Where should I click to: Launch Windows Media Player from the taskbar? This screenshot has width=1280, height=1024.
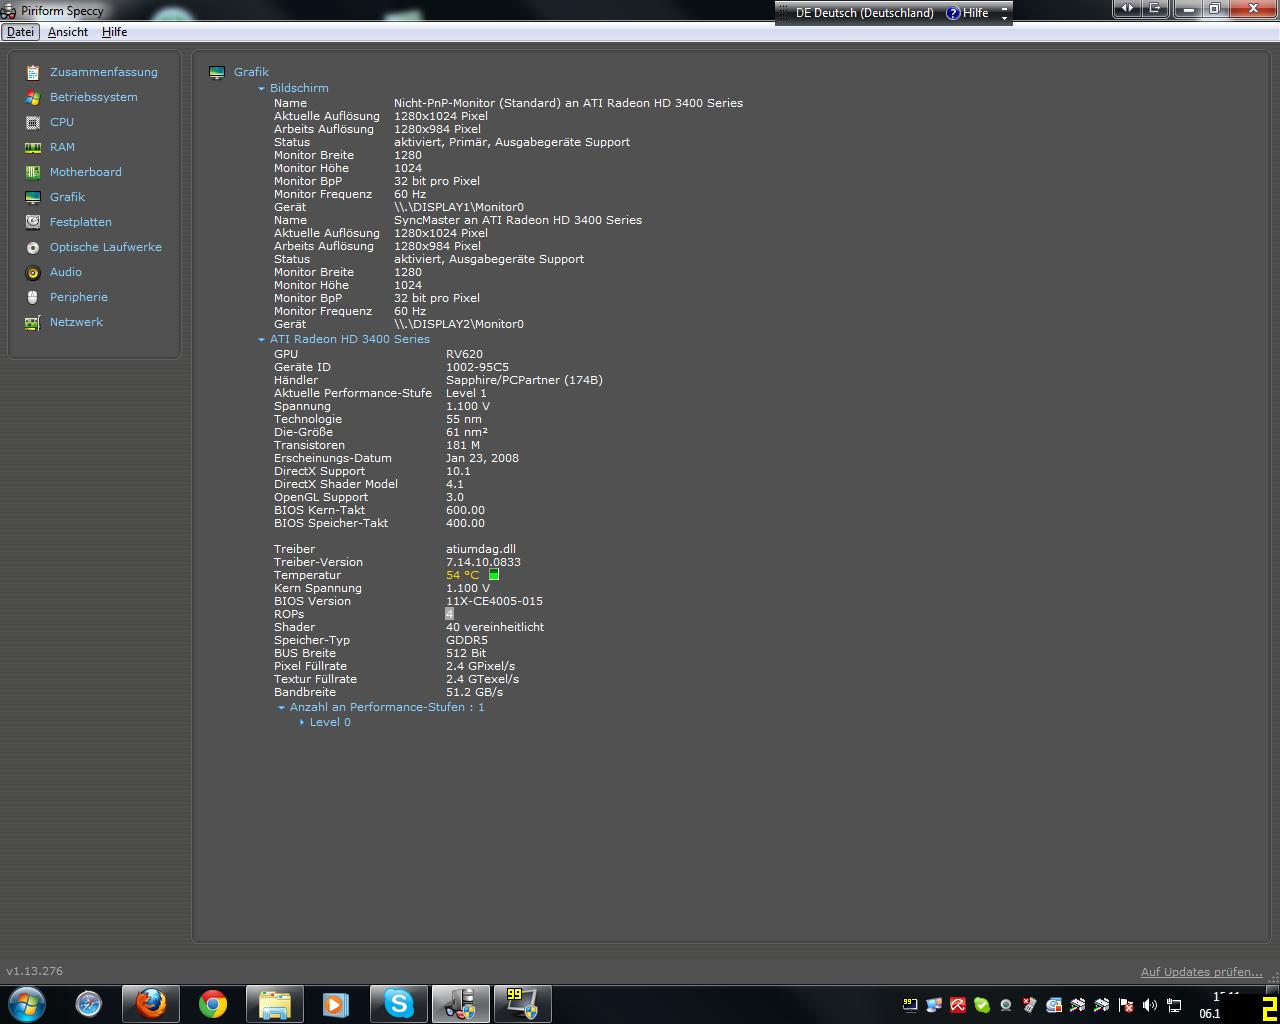click(336, 1004)
